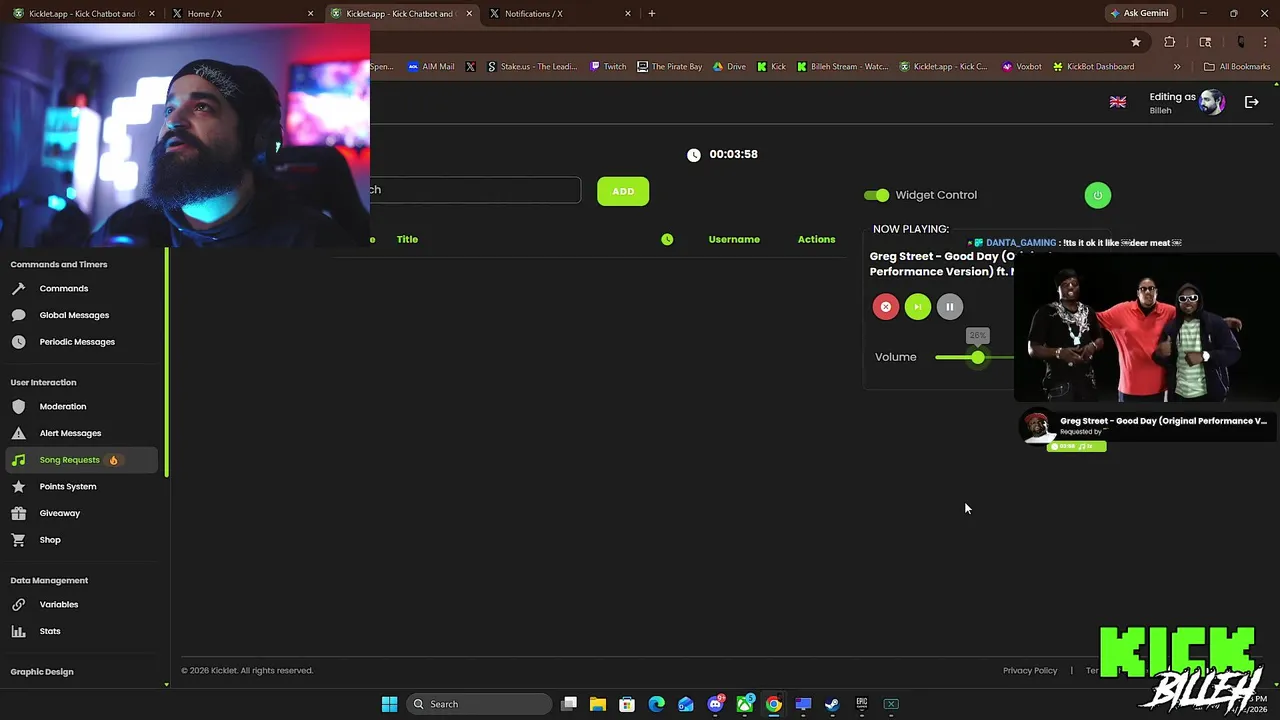
Task: Open Steam from the taskbar
Action: click(832, 704)
